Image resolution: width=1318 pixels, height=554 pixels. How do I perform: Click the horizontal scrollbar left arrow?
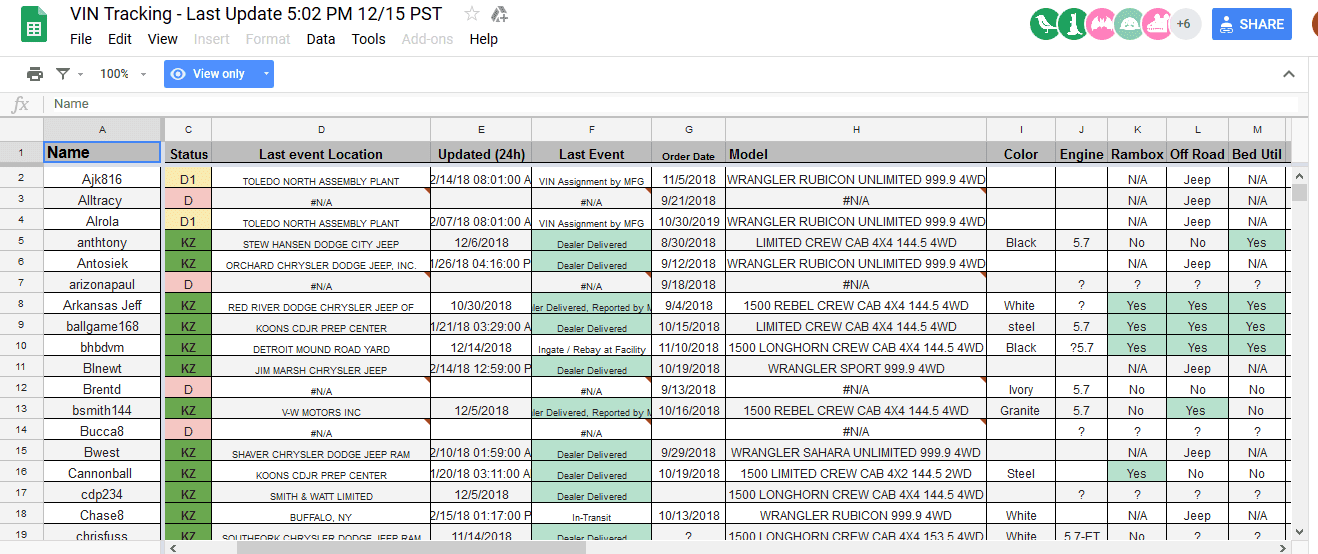(x=172, y=547)
